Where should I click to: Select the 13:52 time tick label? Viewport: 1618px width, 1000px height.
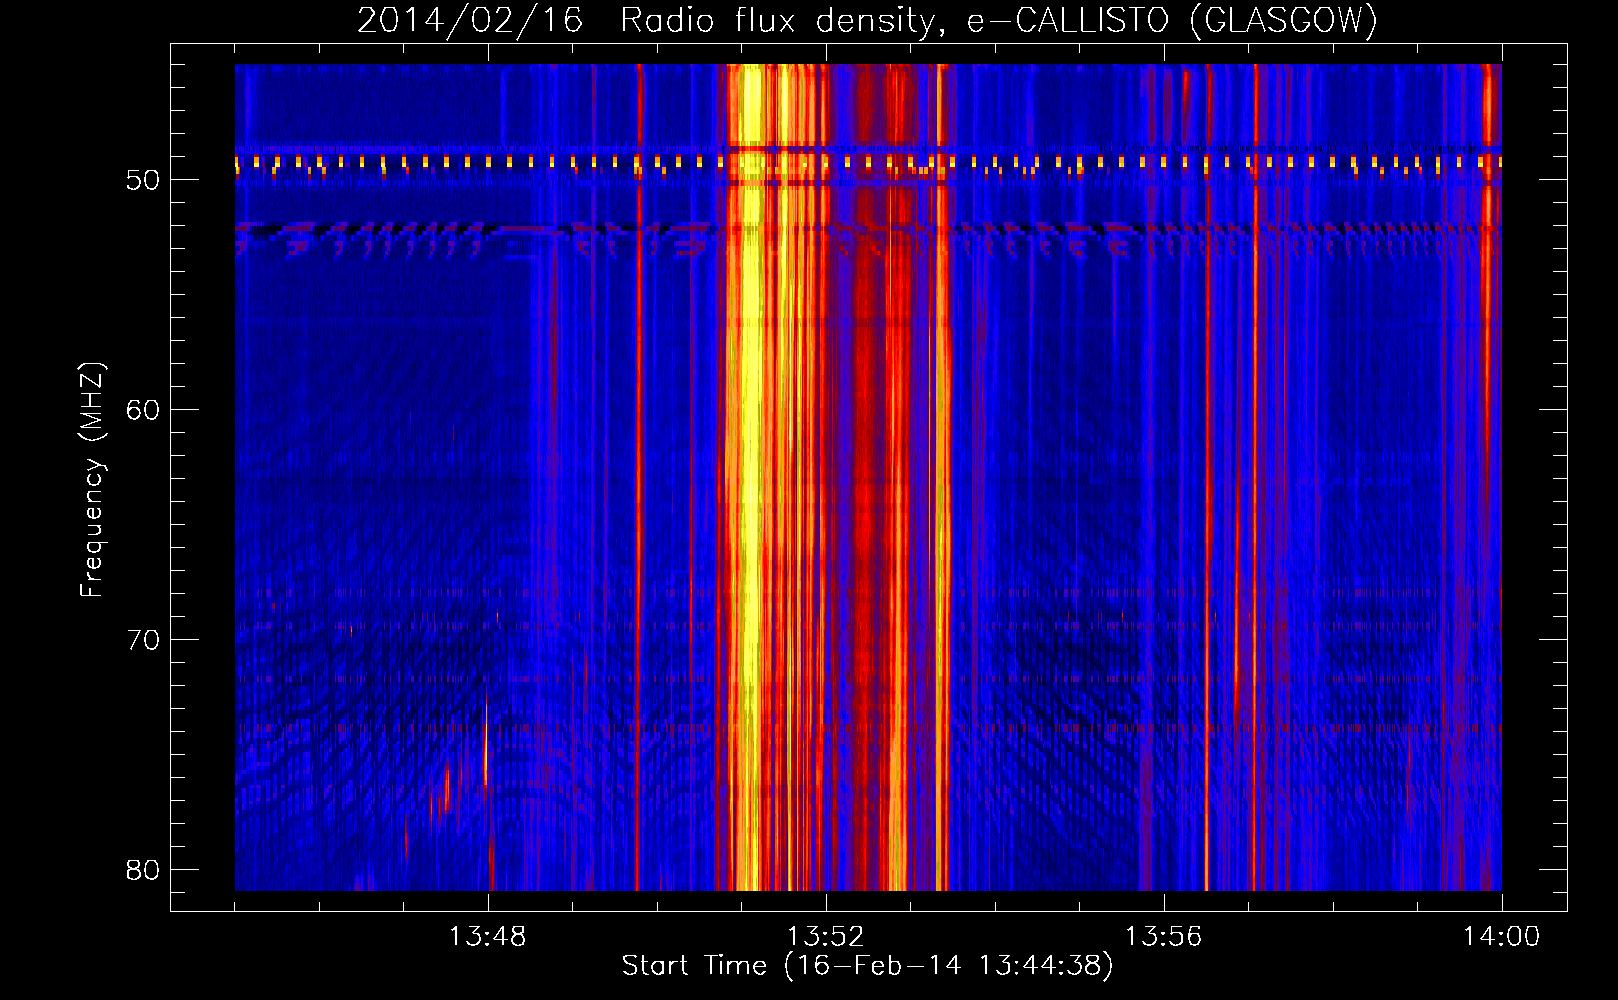[825, 937]
